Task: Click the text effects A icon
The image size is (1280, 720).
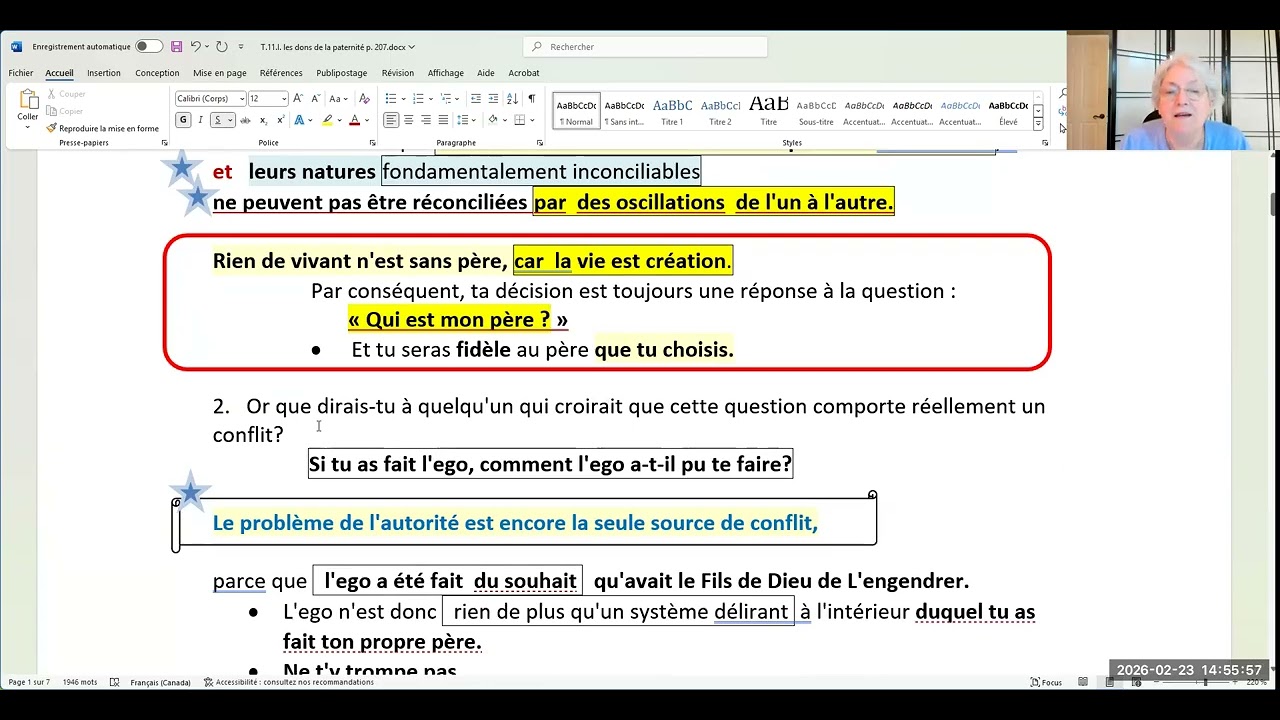Action: (x=299, y=120)
